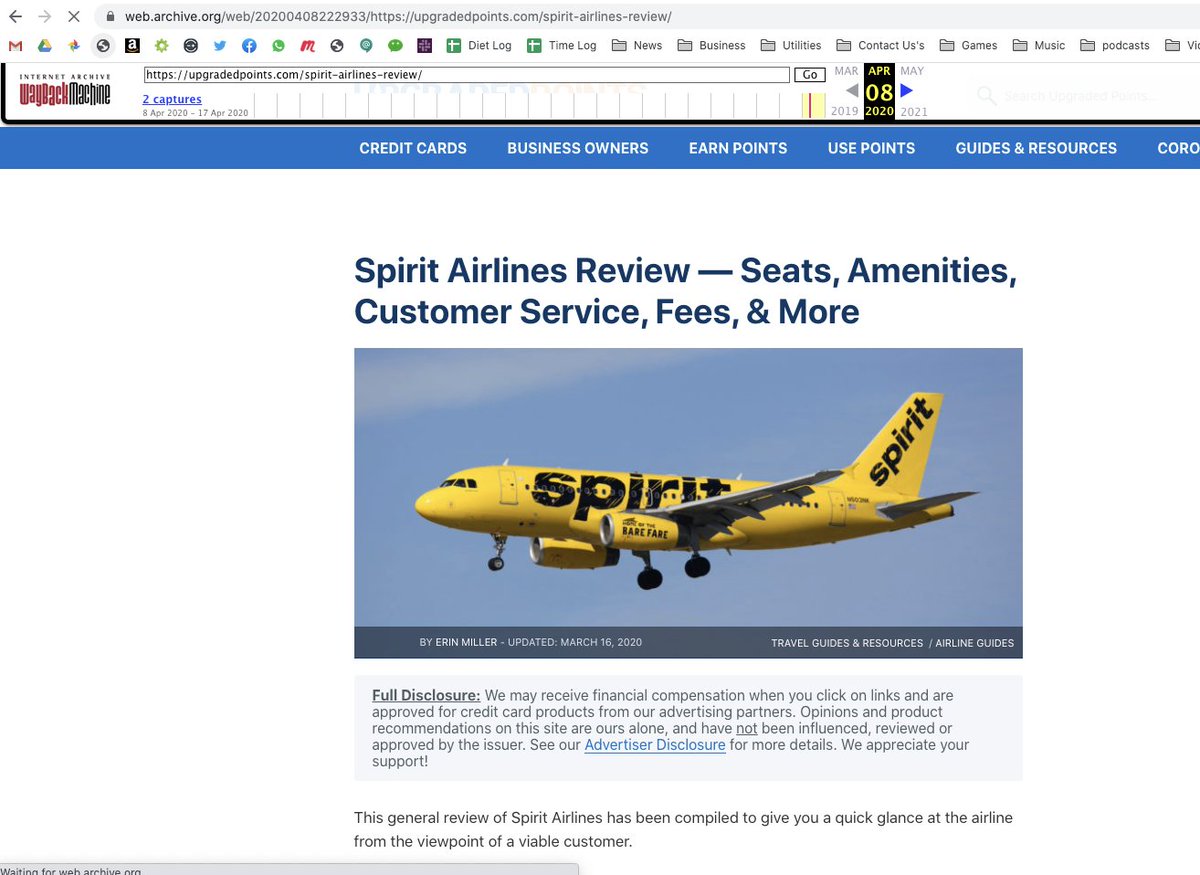This screenshot has width=1200, height=875.
Task: Open the USE POINTS nav menu
Action: pyautogui.click(x=871, y=148)
